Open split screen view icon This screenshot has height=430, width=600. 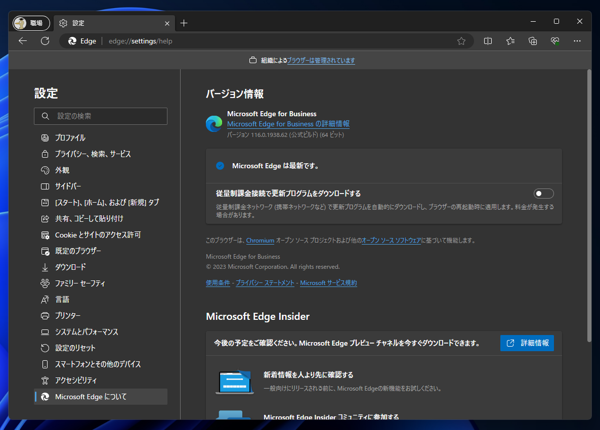[488, 41]
